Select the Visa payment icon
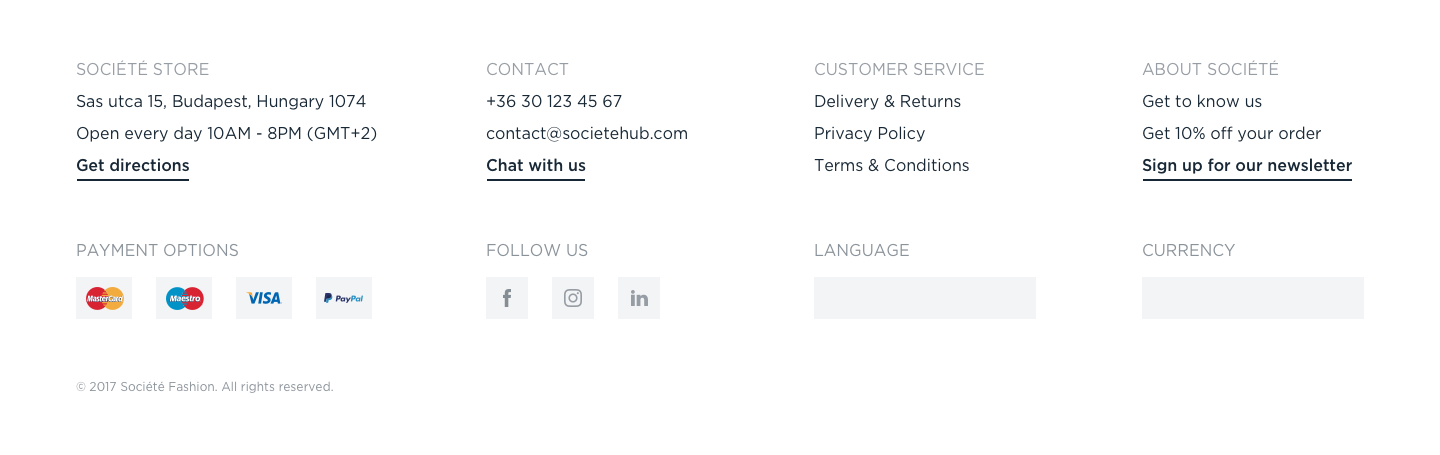Screen dimensions: 1440x455 click(264, 298)
